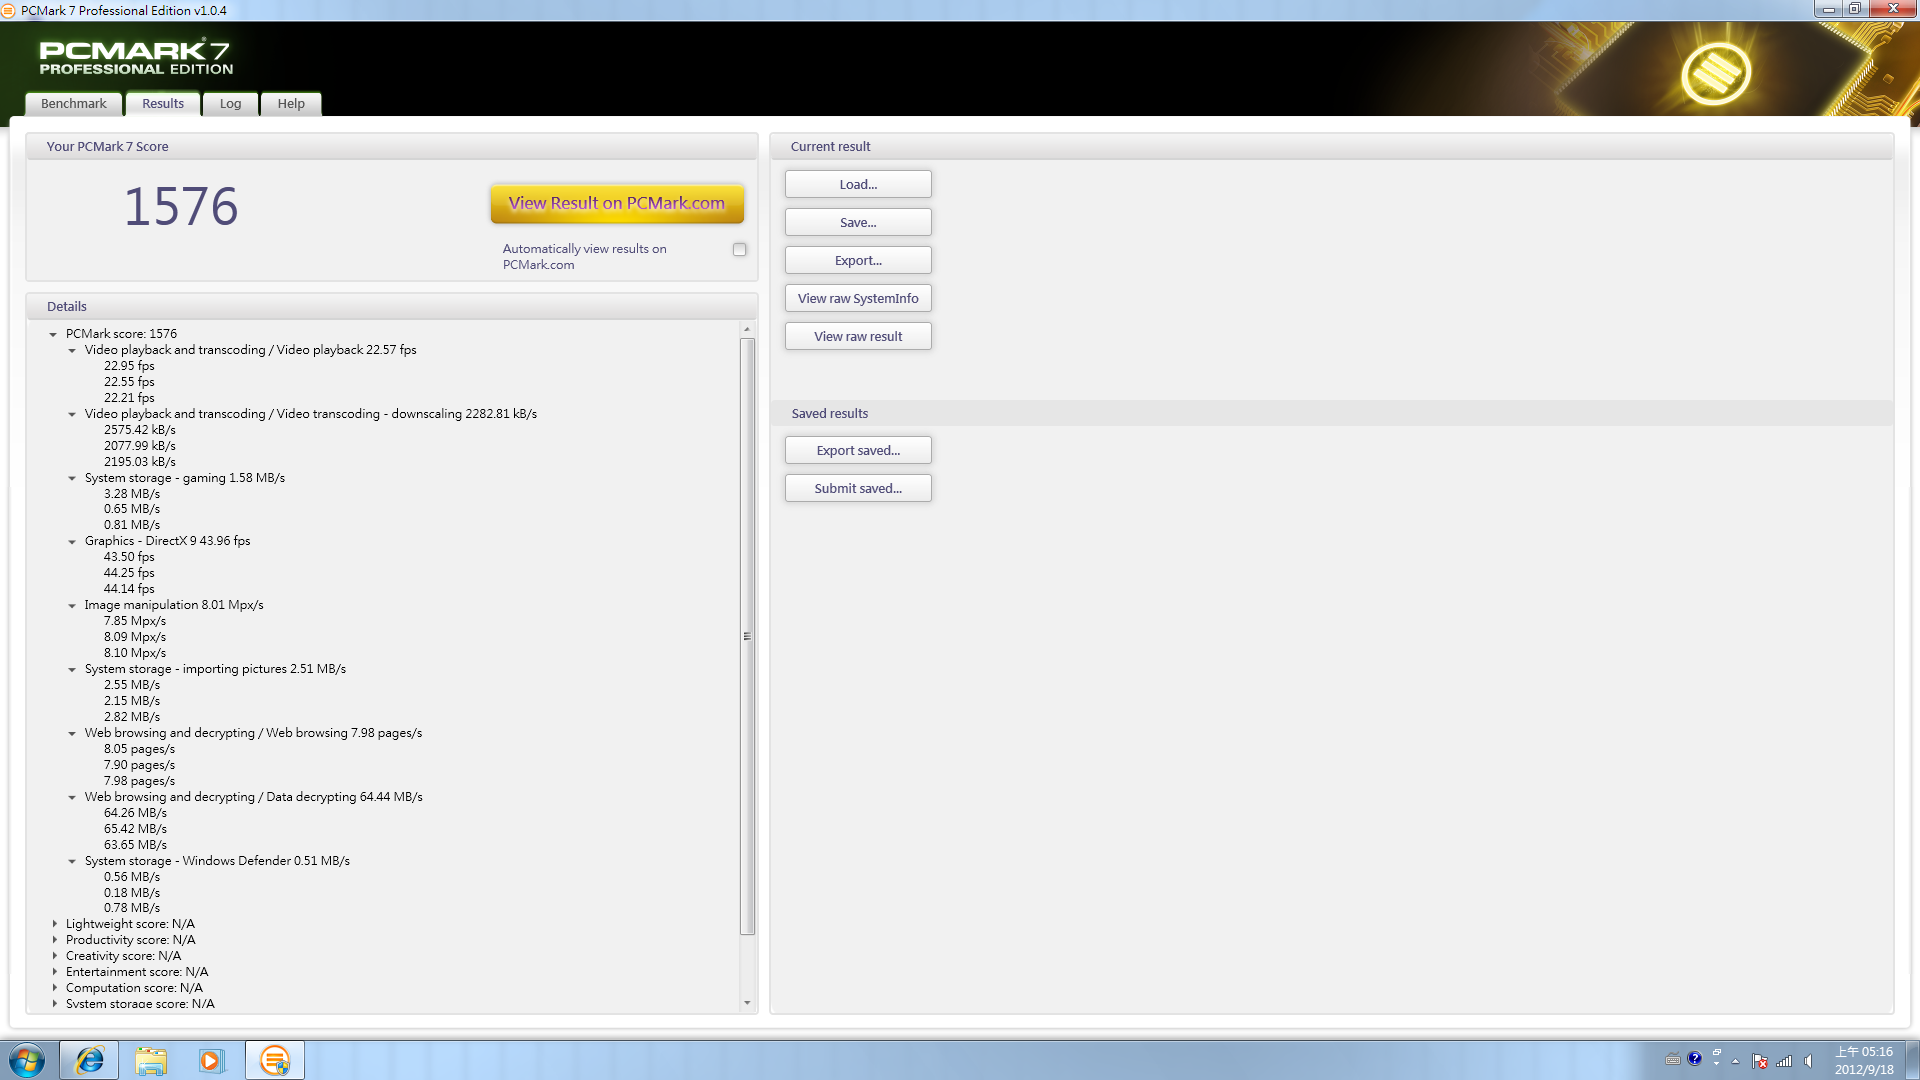Screen dimensions: 1920x1080
Task: Launch Windows Media Player from taskbar
Action: tap(211, 1060)
